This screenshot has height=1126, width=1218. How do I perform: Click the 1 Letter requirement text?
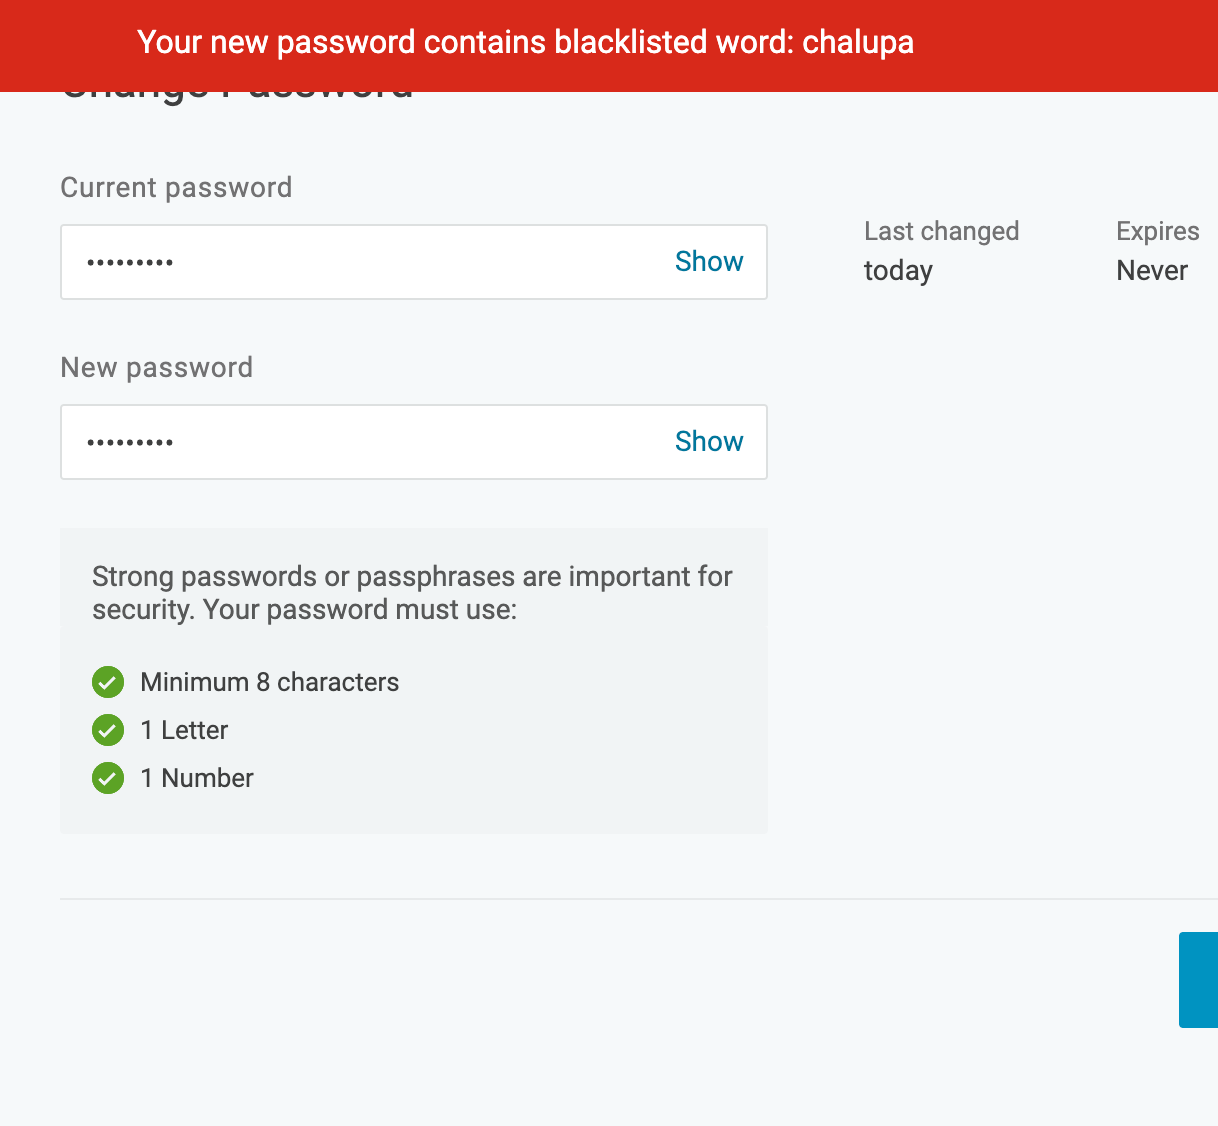pos(184,730)
